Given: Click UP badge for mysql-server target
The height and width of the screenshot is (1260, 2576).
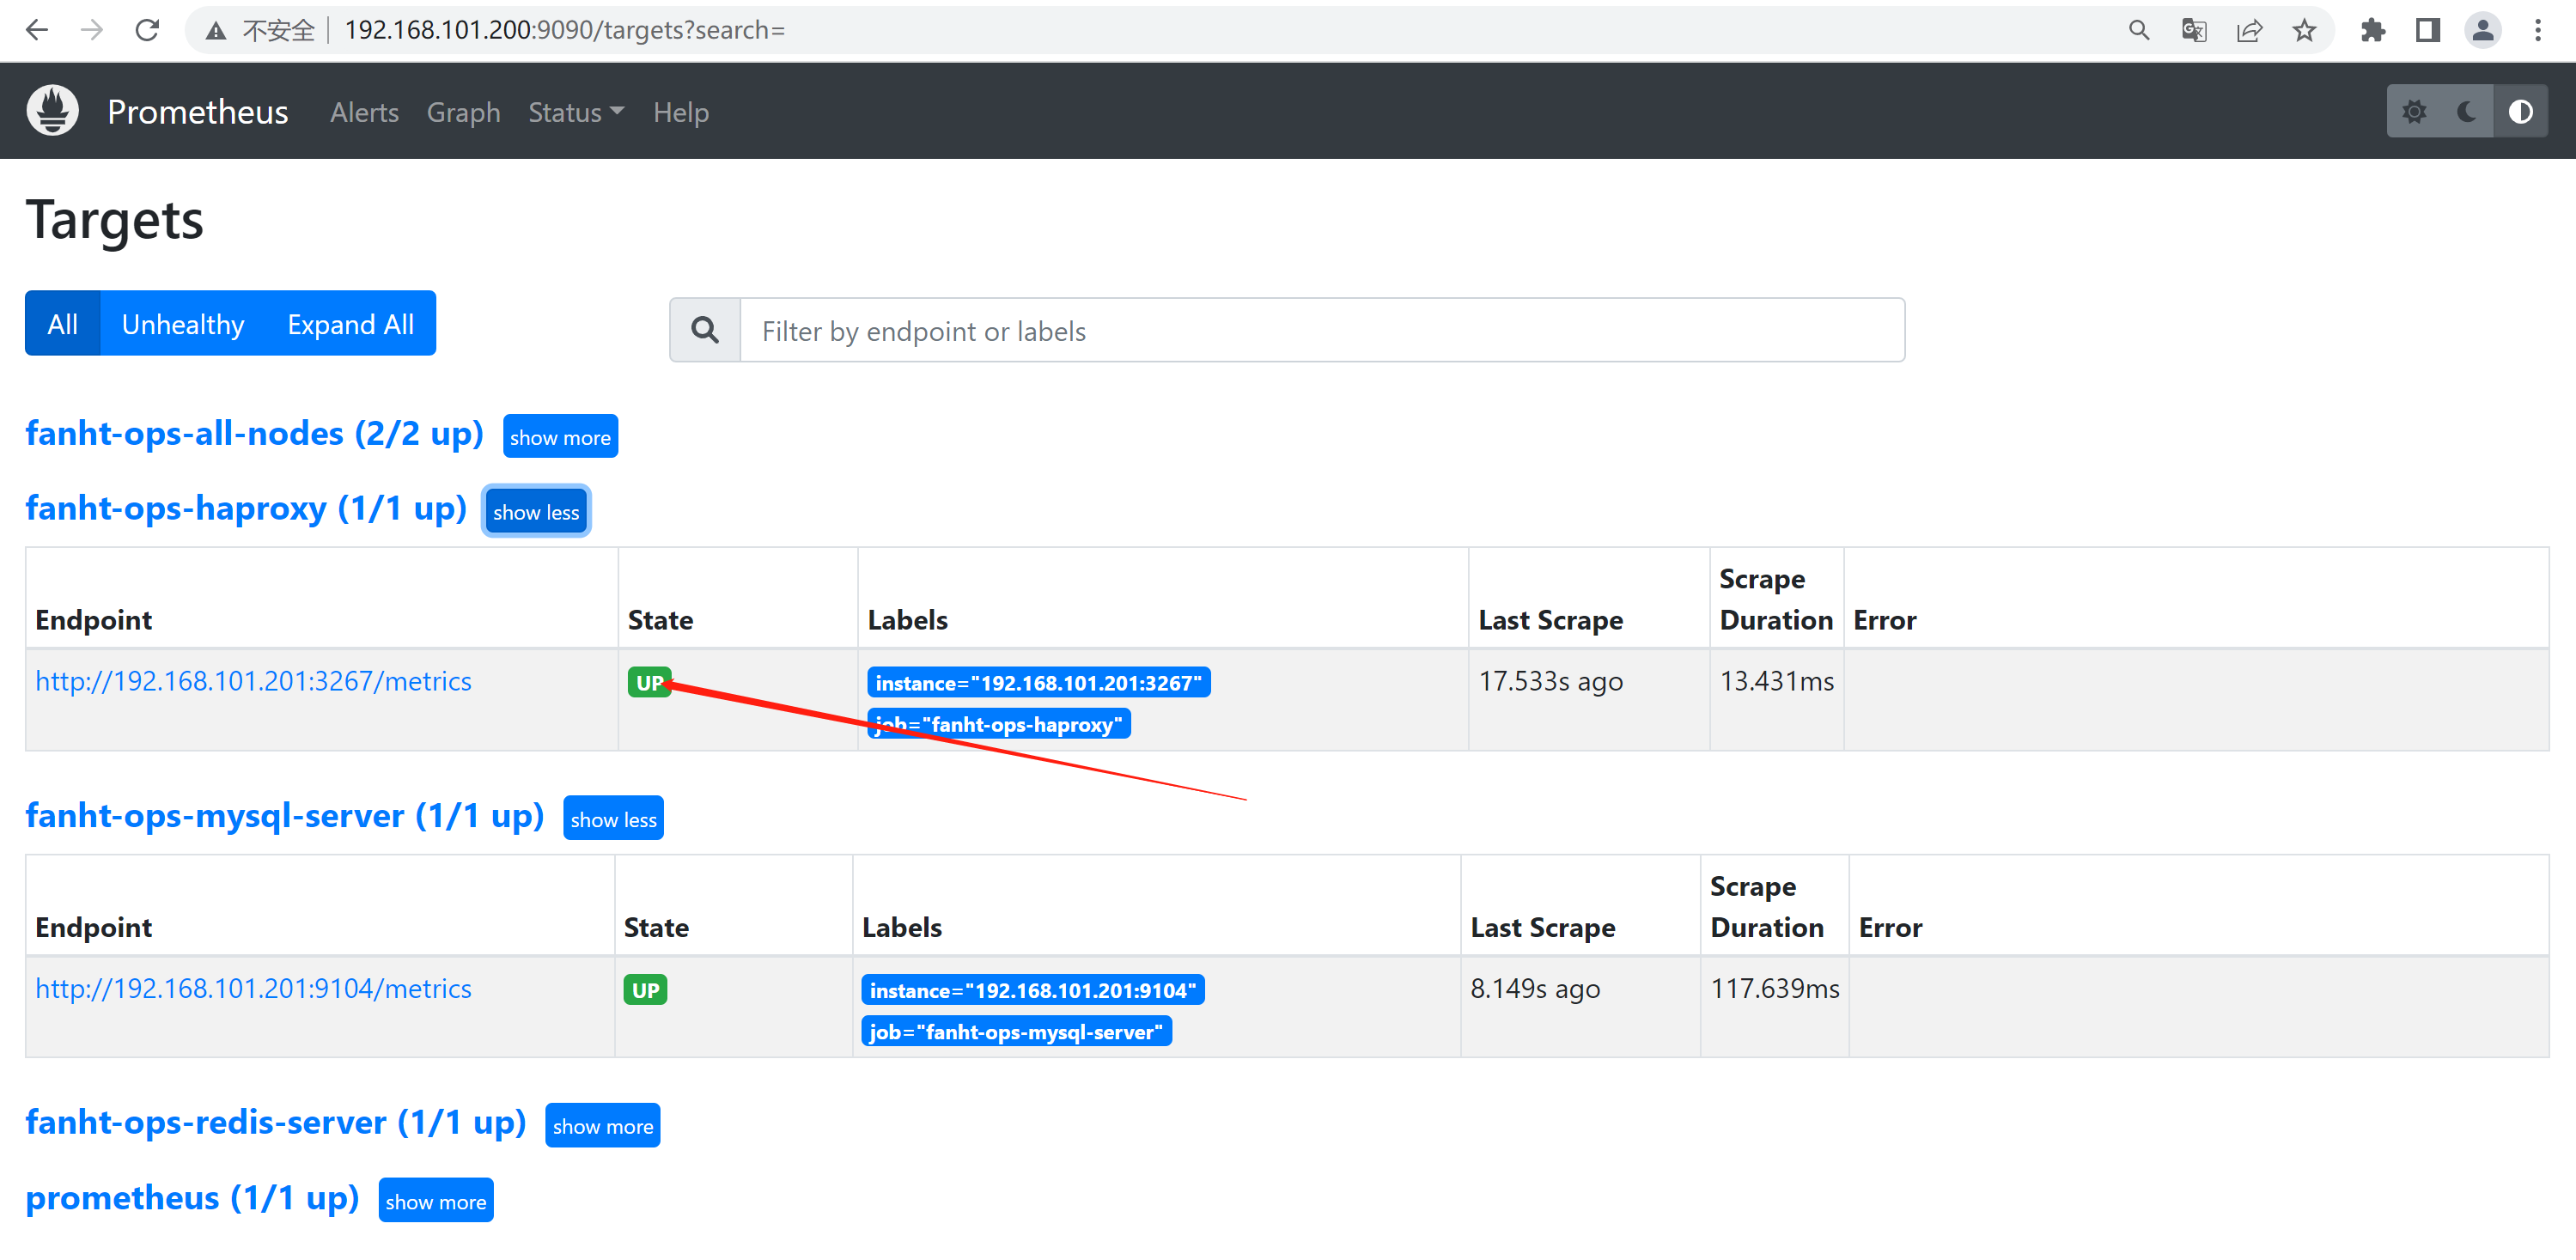Looking at the screenshot, I should [645, 990].
